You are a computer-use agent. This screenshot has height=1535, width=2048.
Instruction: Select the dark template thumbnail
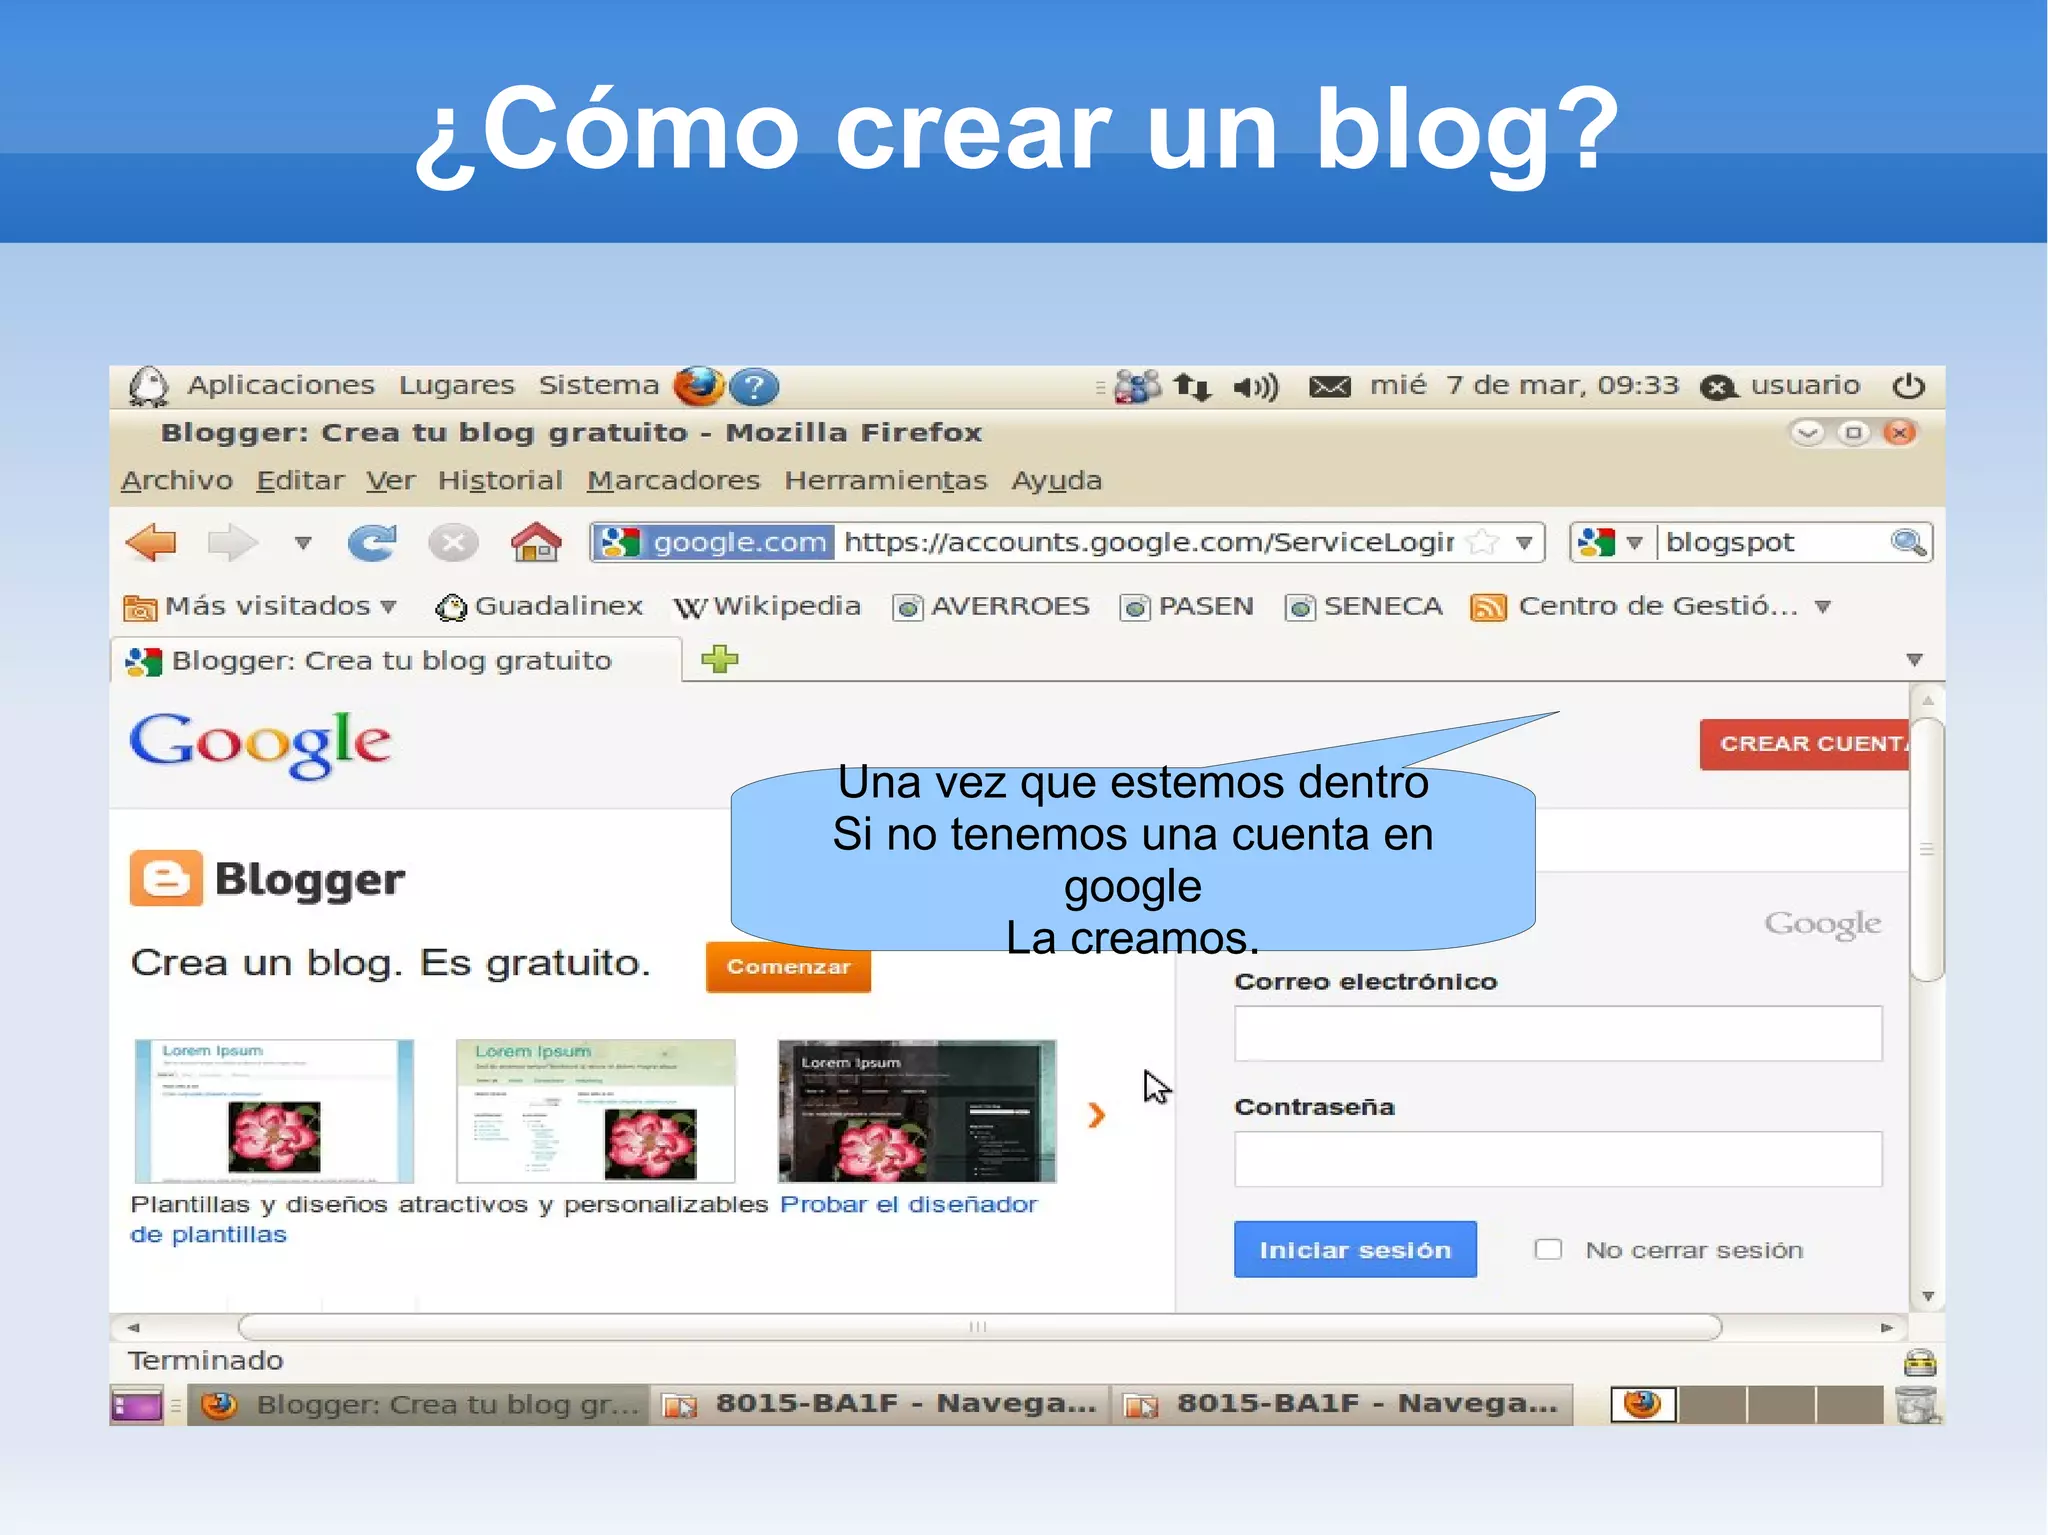pos(917,1111)
